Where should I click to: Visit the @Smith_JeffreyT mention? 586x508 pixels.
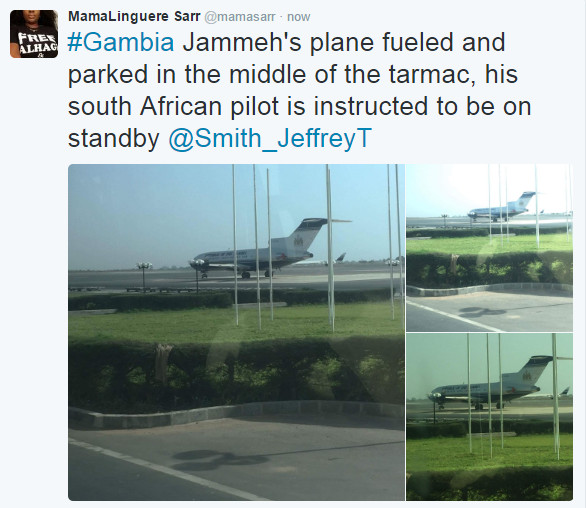pyautogui.click(x=270, y=138)
